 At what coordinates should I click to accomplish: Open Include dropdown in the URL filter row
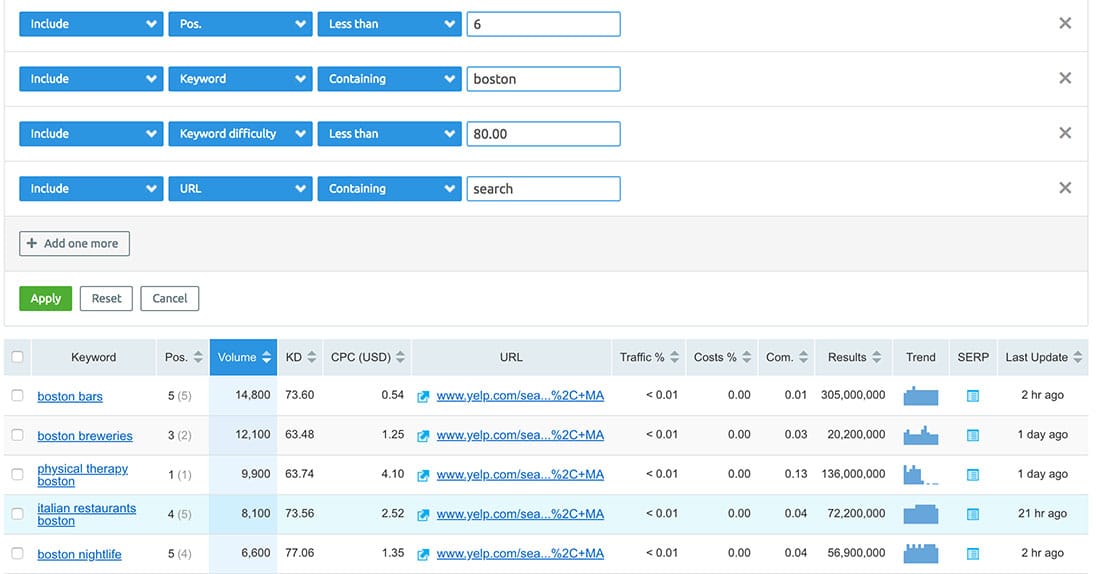tap(91, 188)
